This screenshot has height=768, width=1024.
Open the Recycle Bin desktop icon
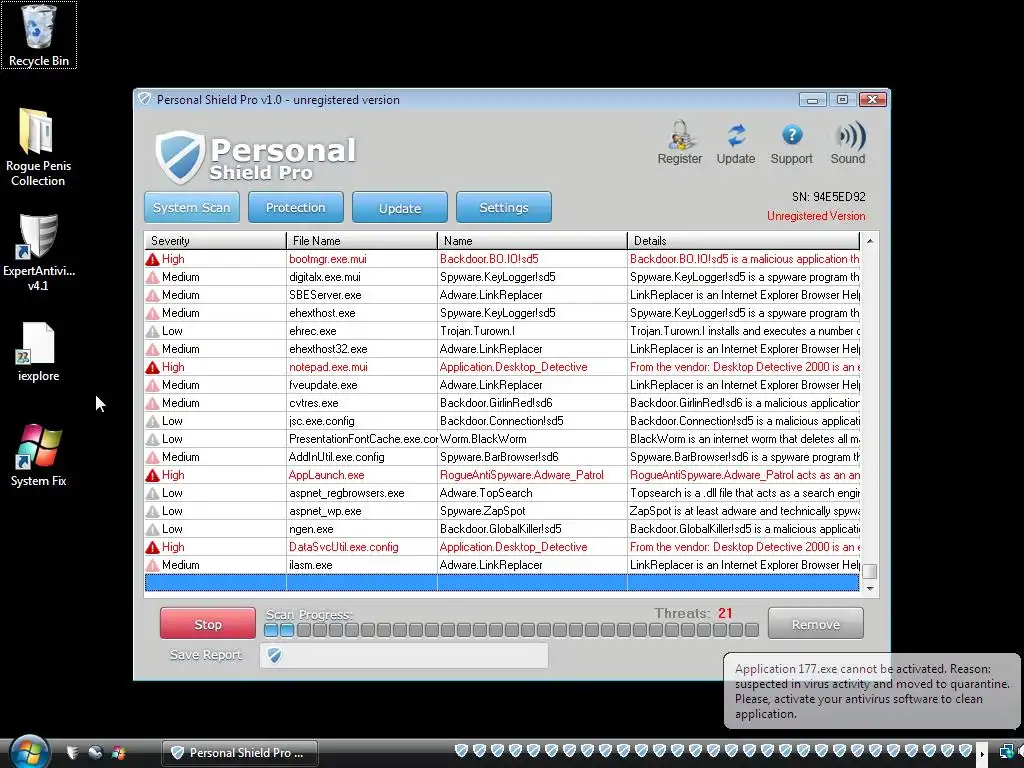39,35
